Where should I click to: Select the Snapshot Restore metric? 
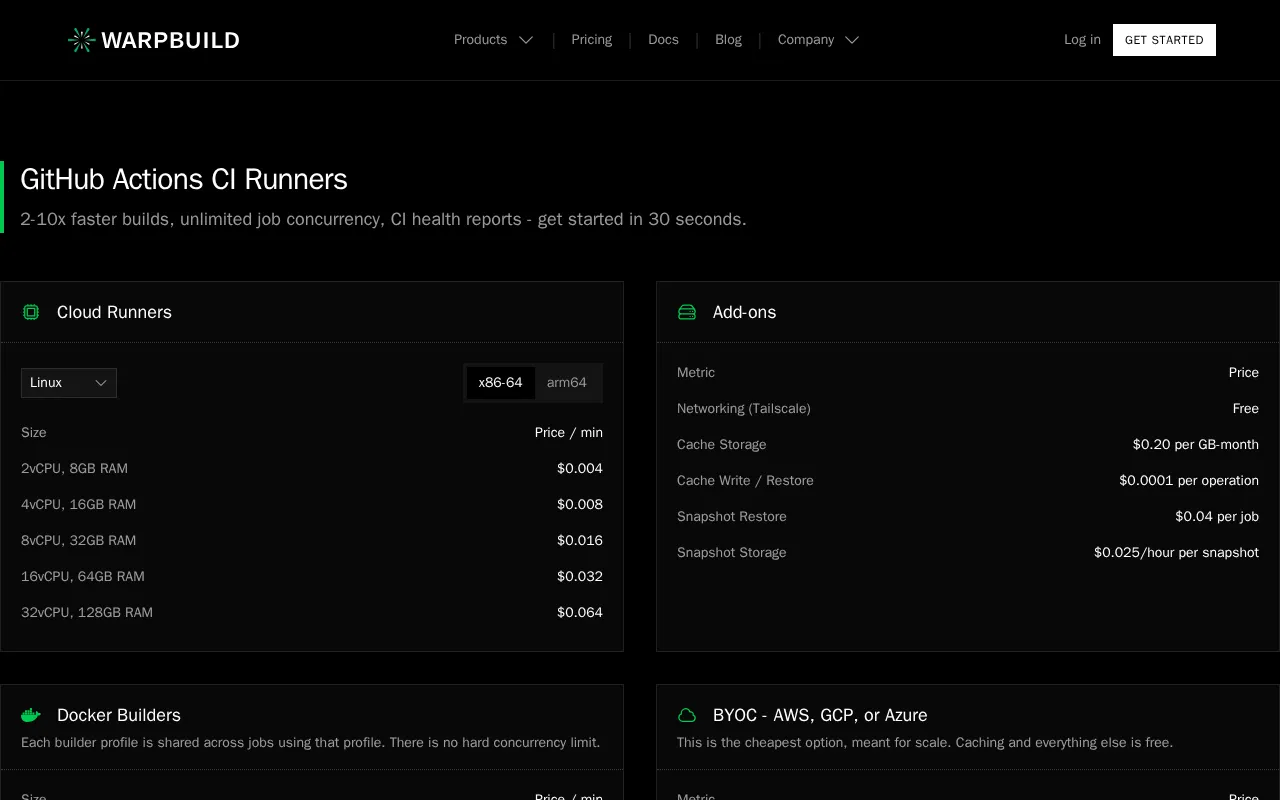pos(732,517)
